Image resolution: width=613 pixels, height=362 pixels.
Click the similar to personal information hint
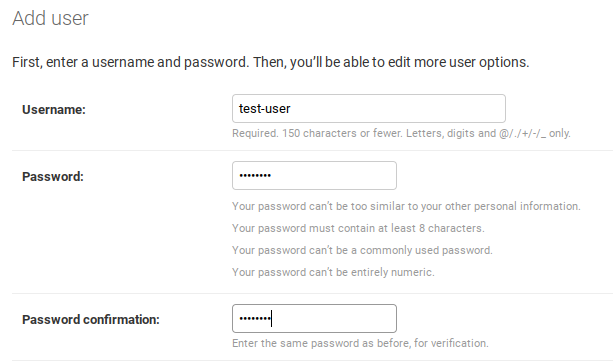pos(406,206)
